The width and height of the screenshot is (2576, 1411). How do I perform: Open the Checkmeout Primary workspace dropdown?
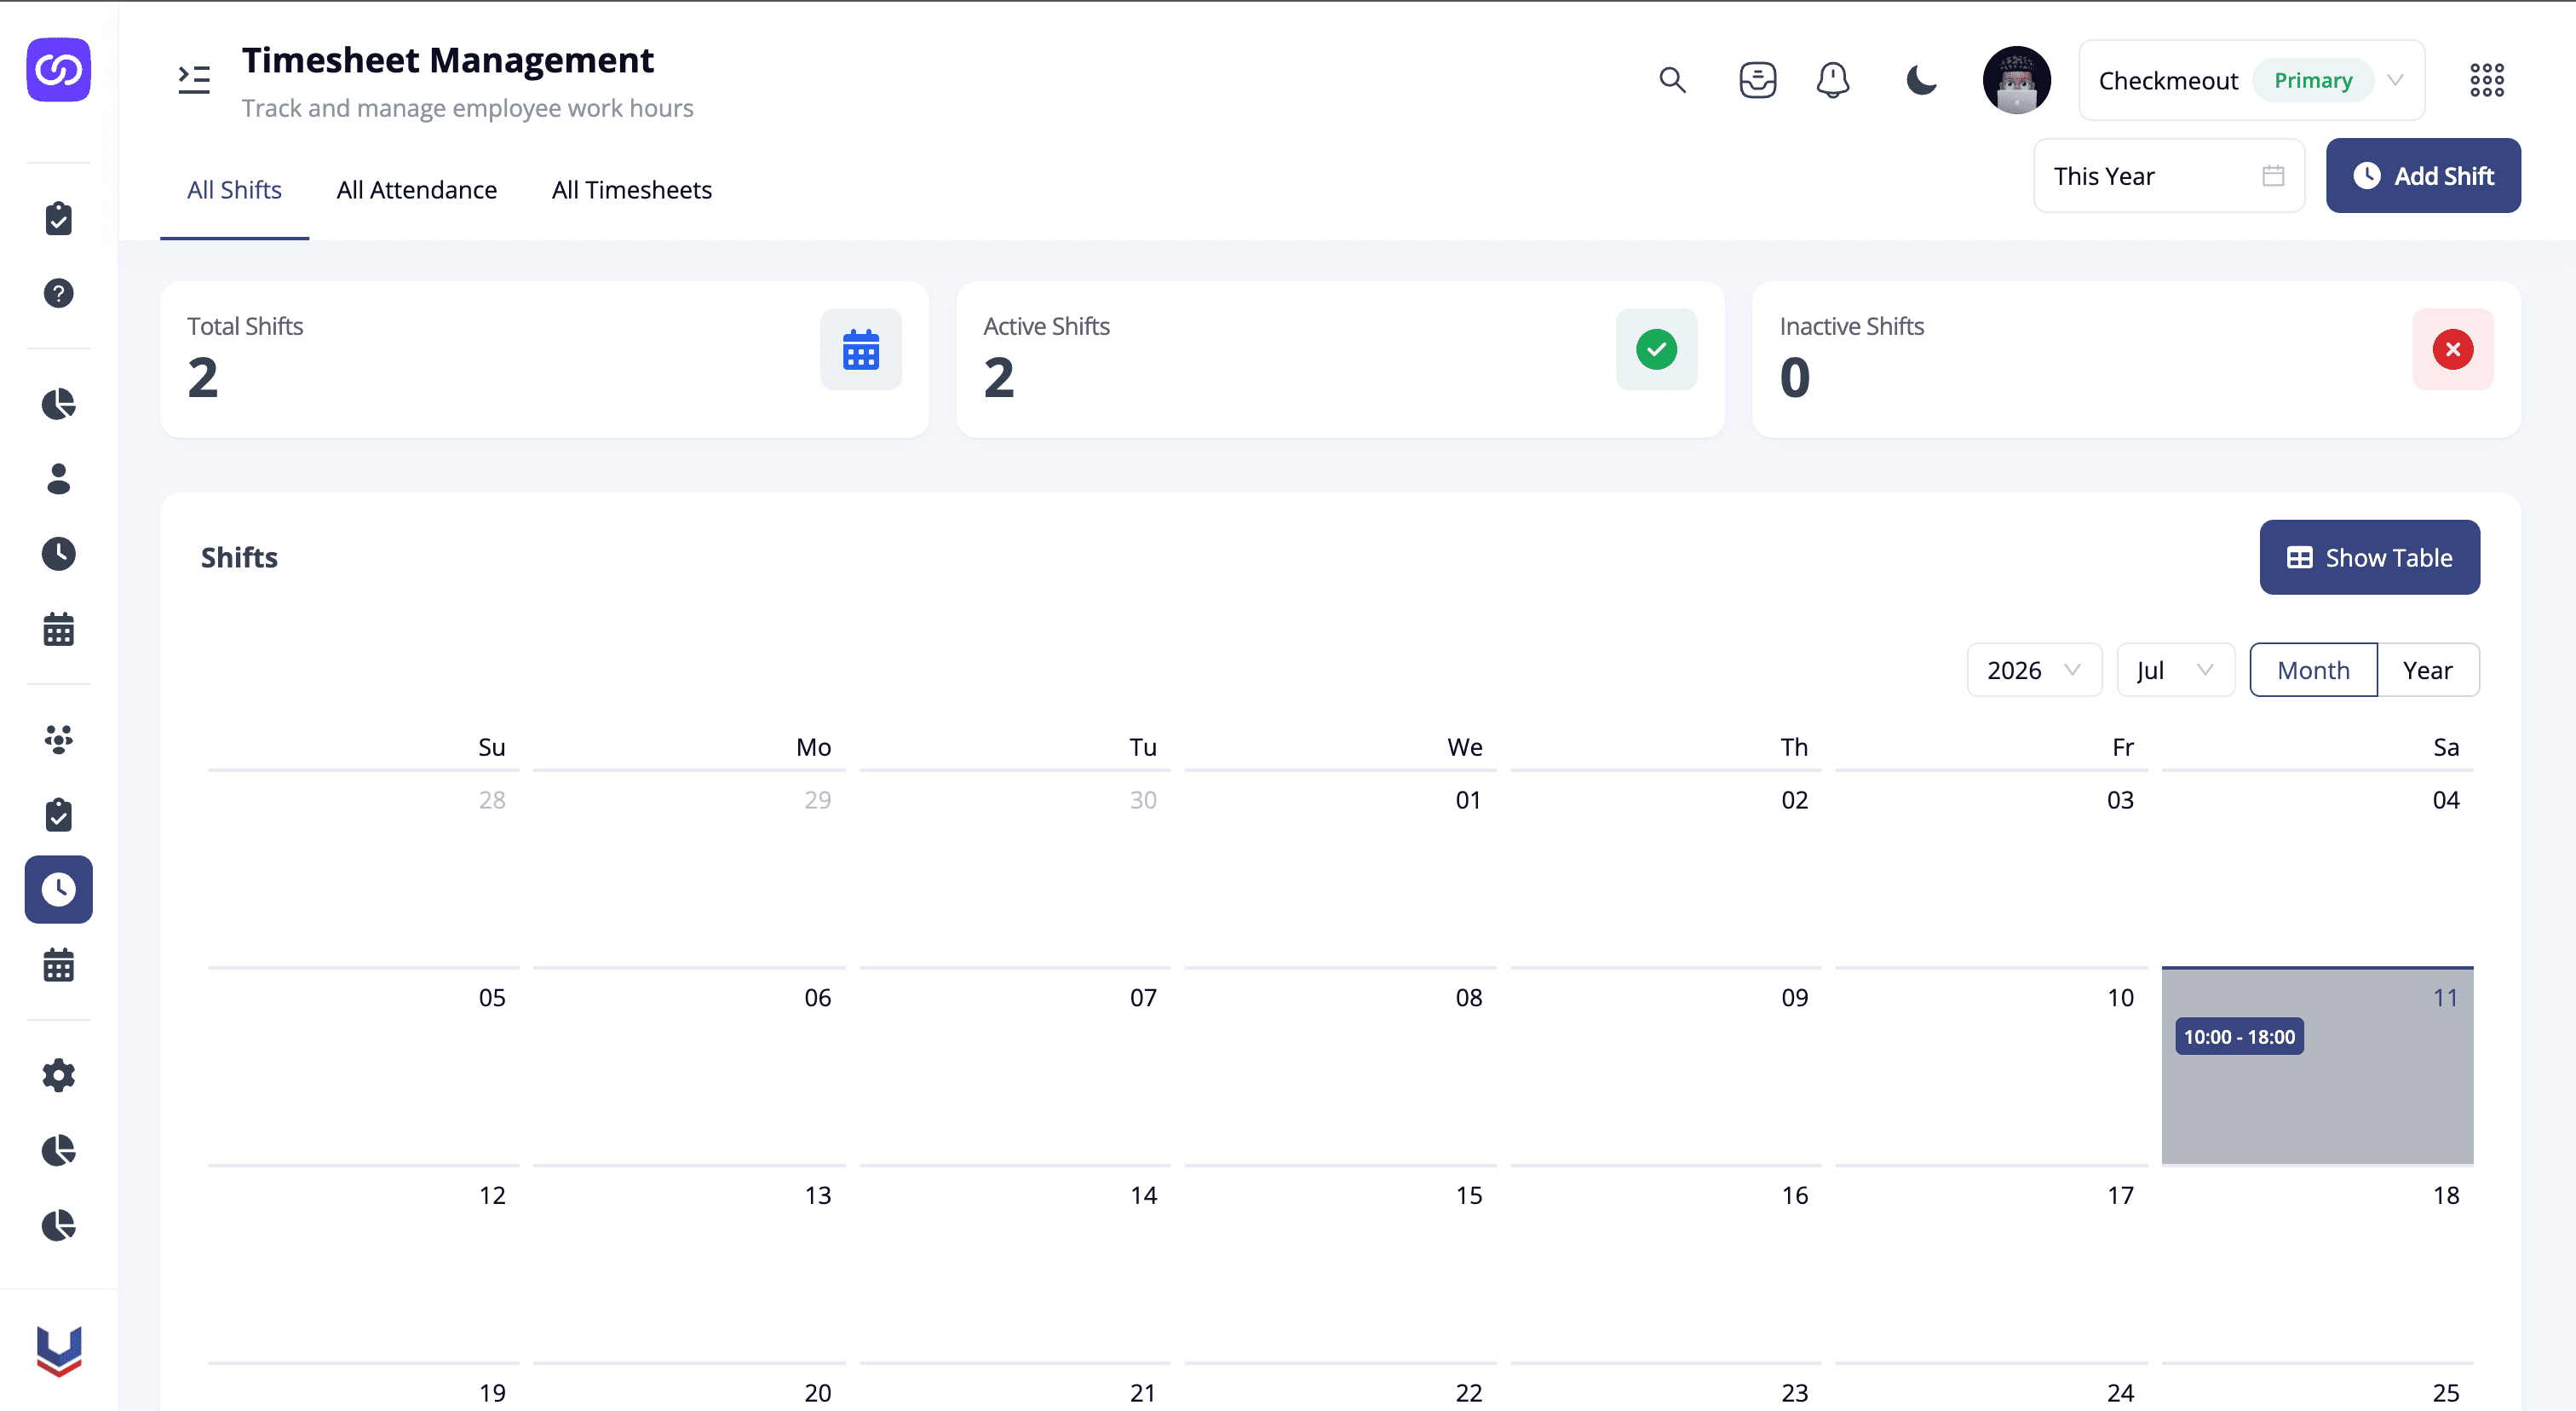pyautogui.click(x=2251, y=80)
